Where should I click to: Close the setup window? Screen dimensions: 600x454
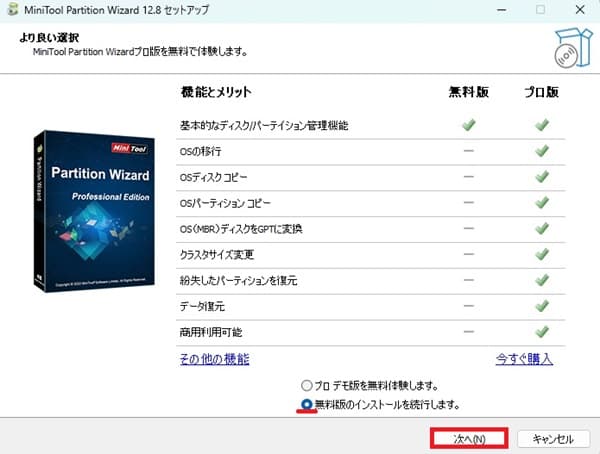point(580,10)
